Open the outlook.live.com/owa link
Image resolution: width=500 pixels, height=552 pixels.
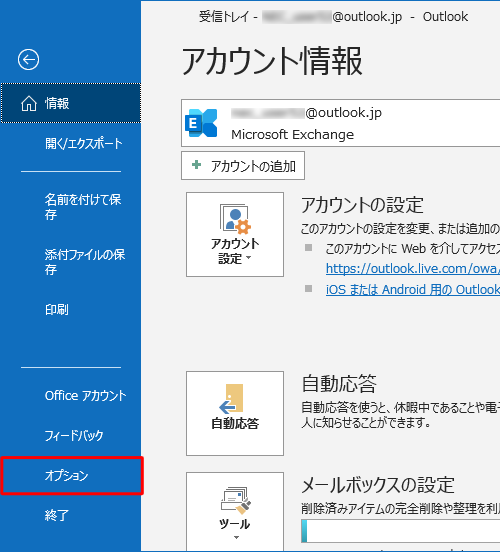413,269
